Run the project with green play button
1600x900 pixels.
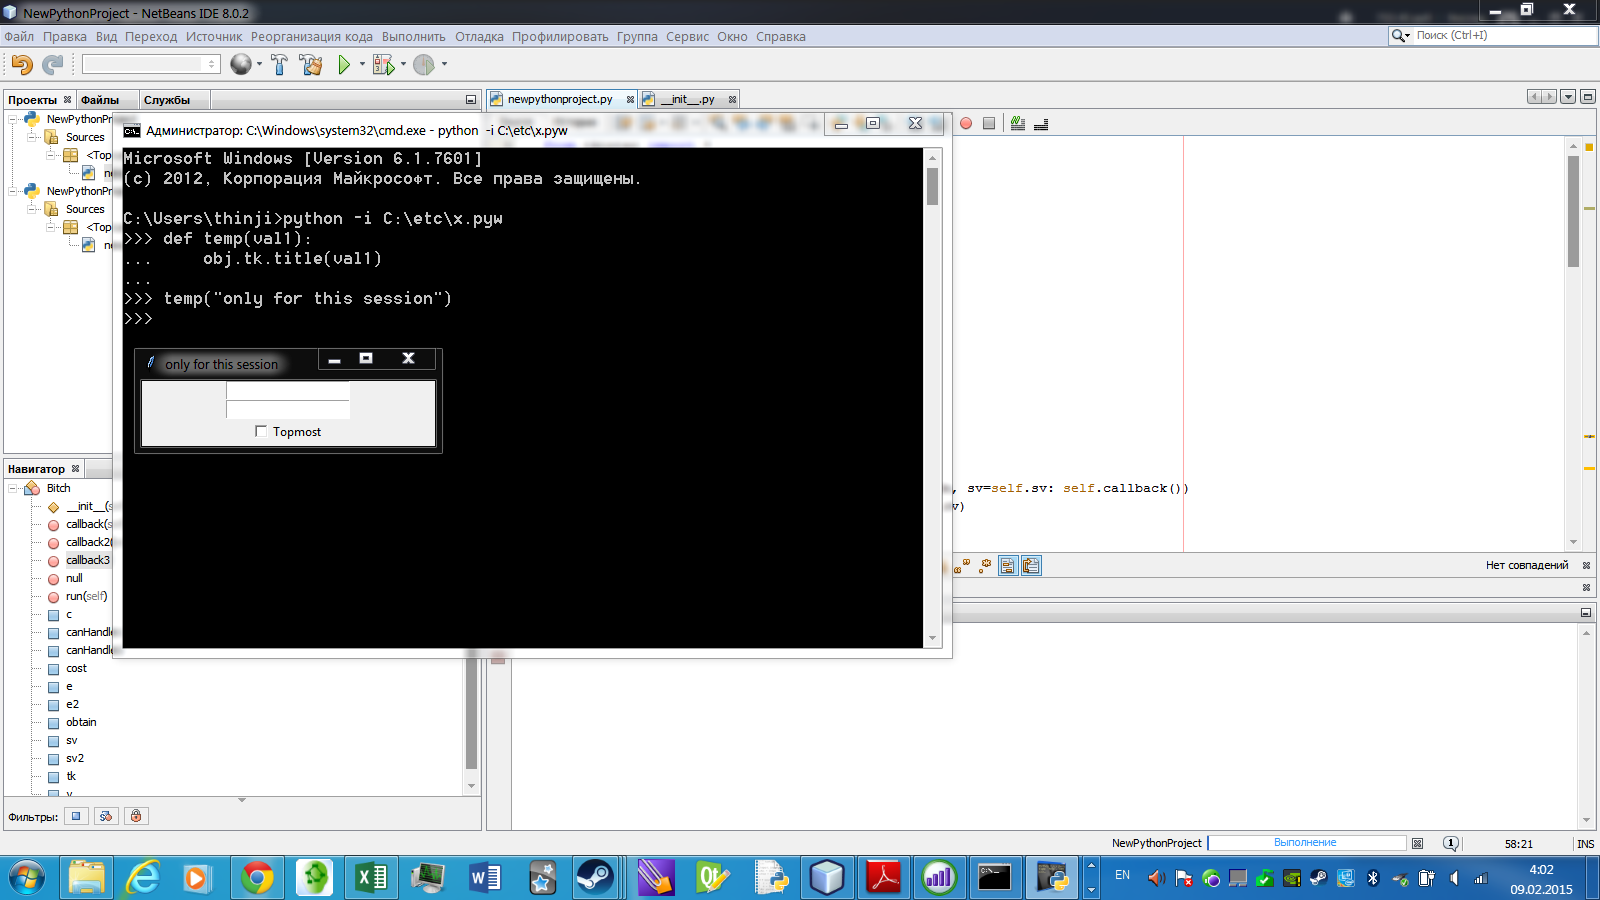pyautogui.click(x=344, y=65)
